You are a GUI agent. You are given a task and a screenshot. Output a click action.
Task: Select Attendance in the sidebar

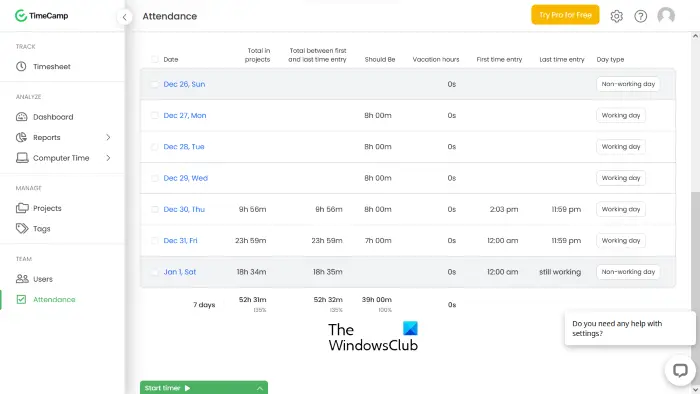tap(54, 299)
